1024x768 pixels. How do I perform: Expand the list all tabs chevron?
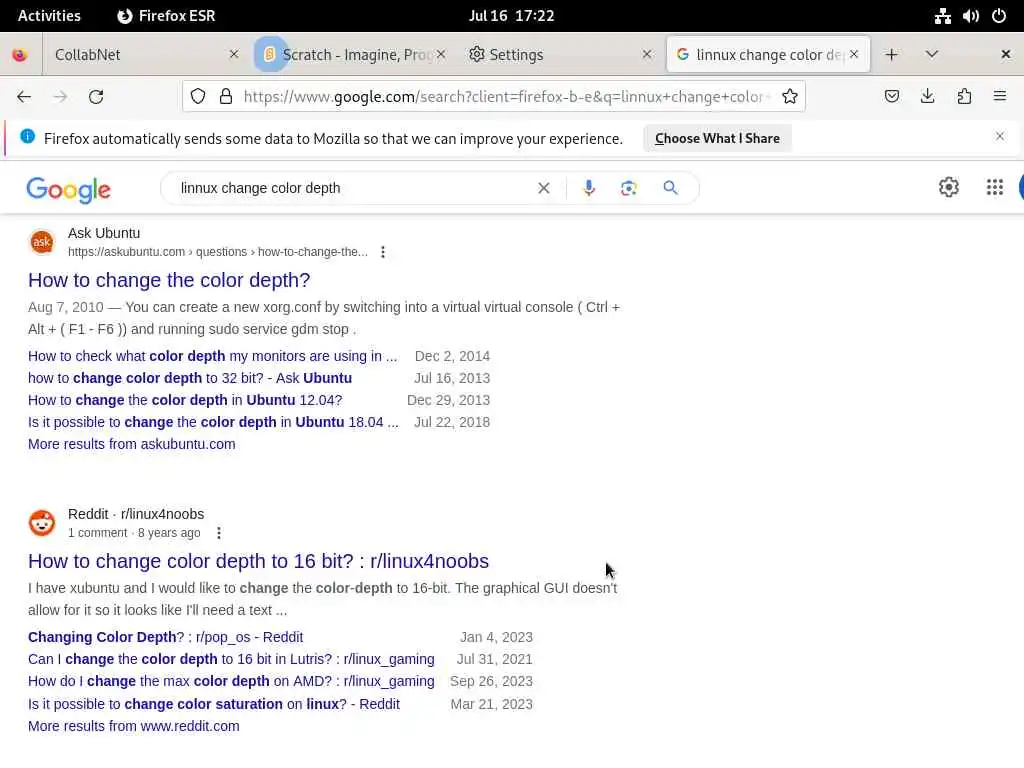[932, 55]
